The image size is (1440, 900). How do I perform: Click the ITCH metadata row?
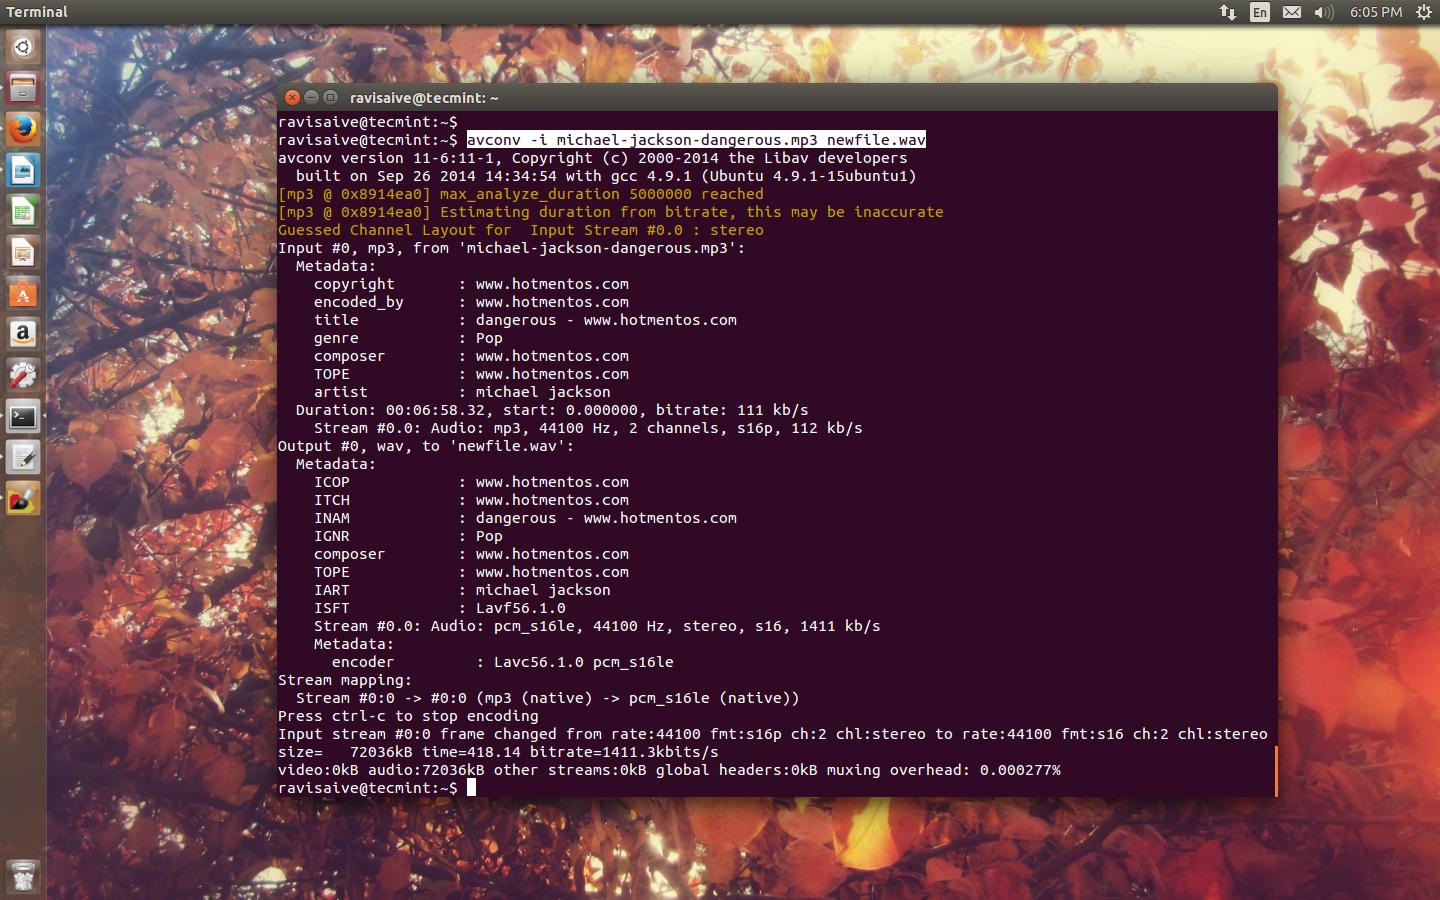tap(471, 500)
